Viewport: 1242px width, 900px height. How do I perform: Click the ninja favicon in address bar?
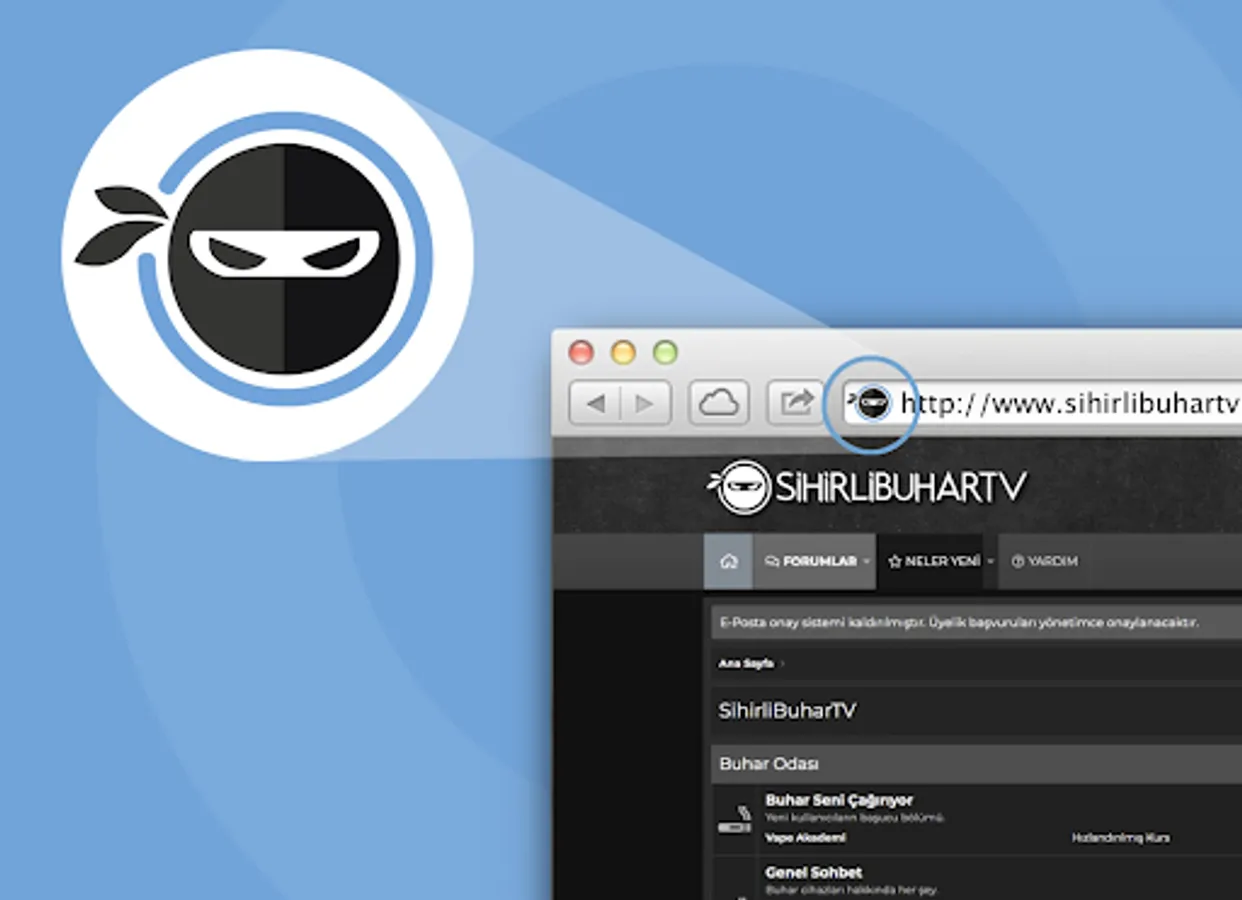click(871, 403)
